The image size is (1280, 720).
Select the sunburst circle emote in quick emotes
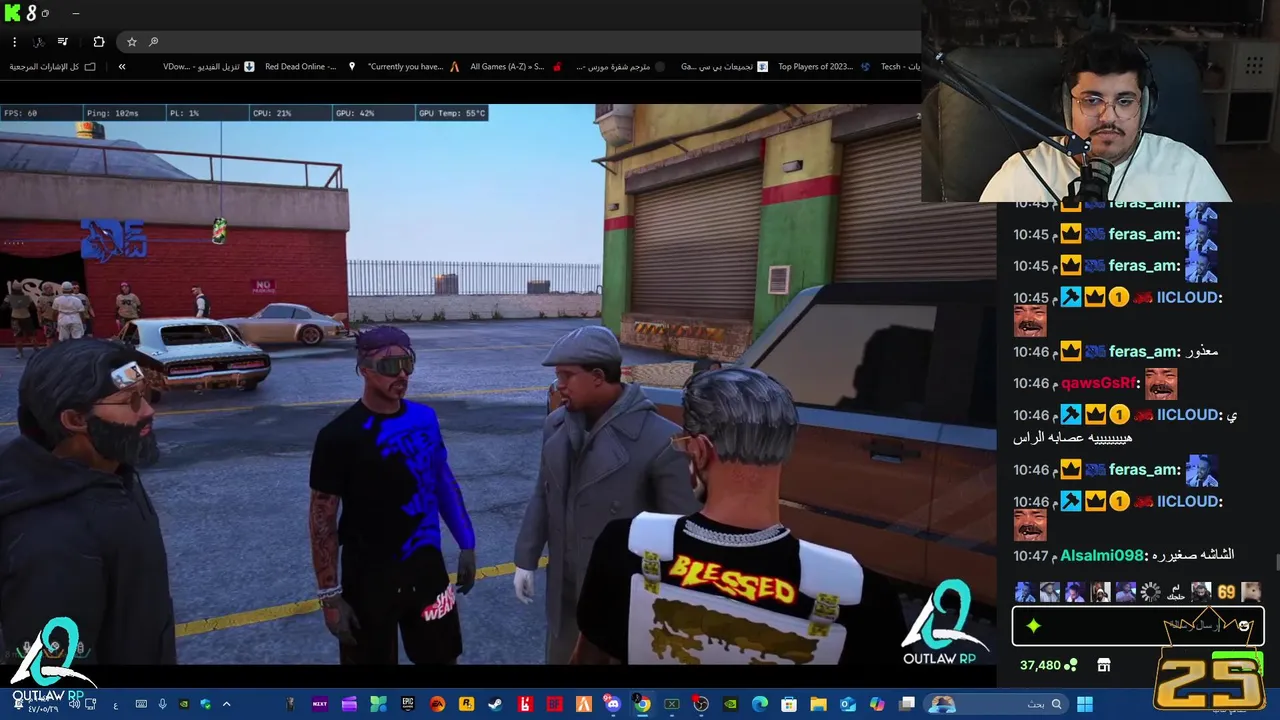1151,592
